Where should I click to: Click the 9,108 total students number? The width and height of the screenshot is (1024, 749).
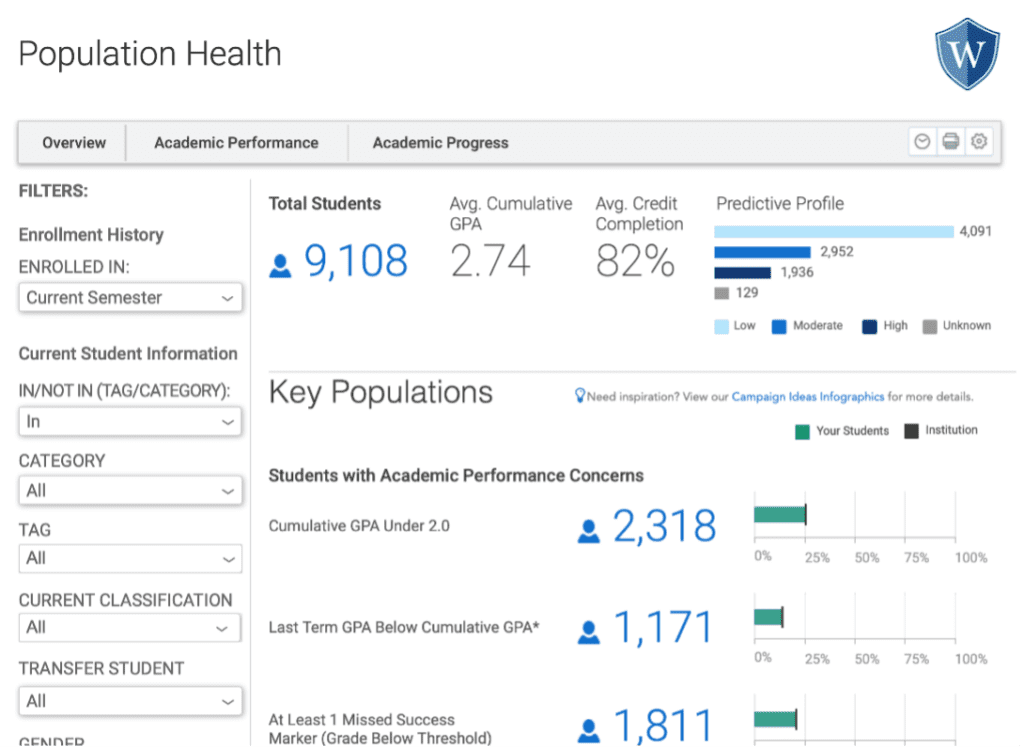pos(356,261)
